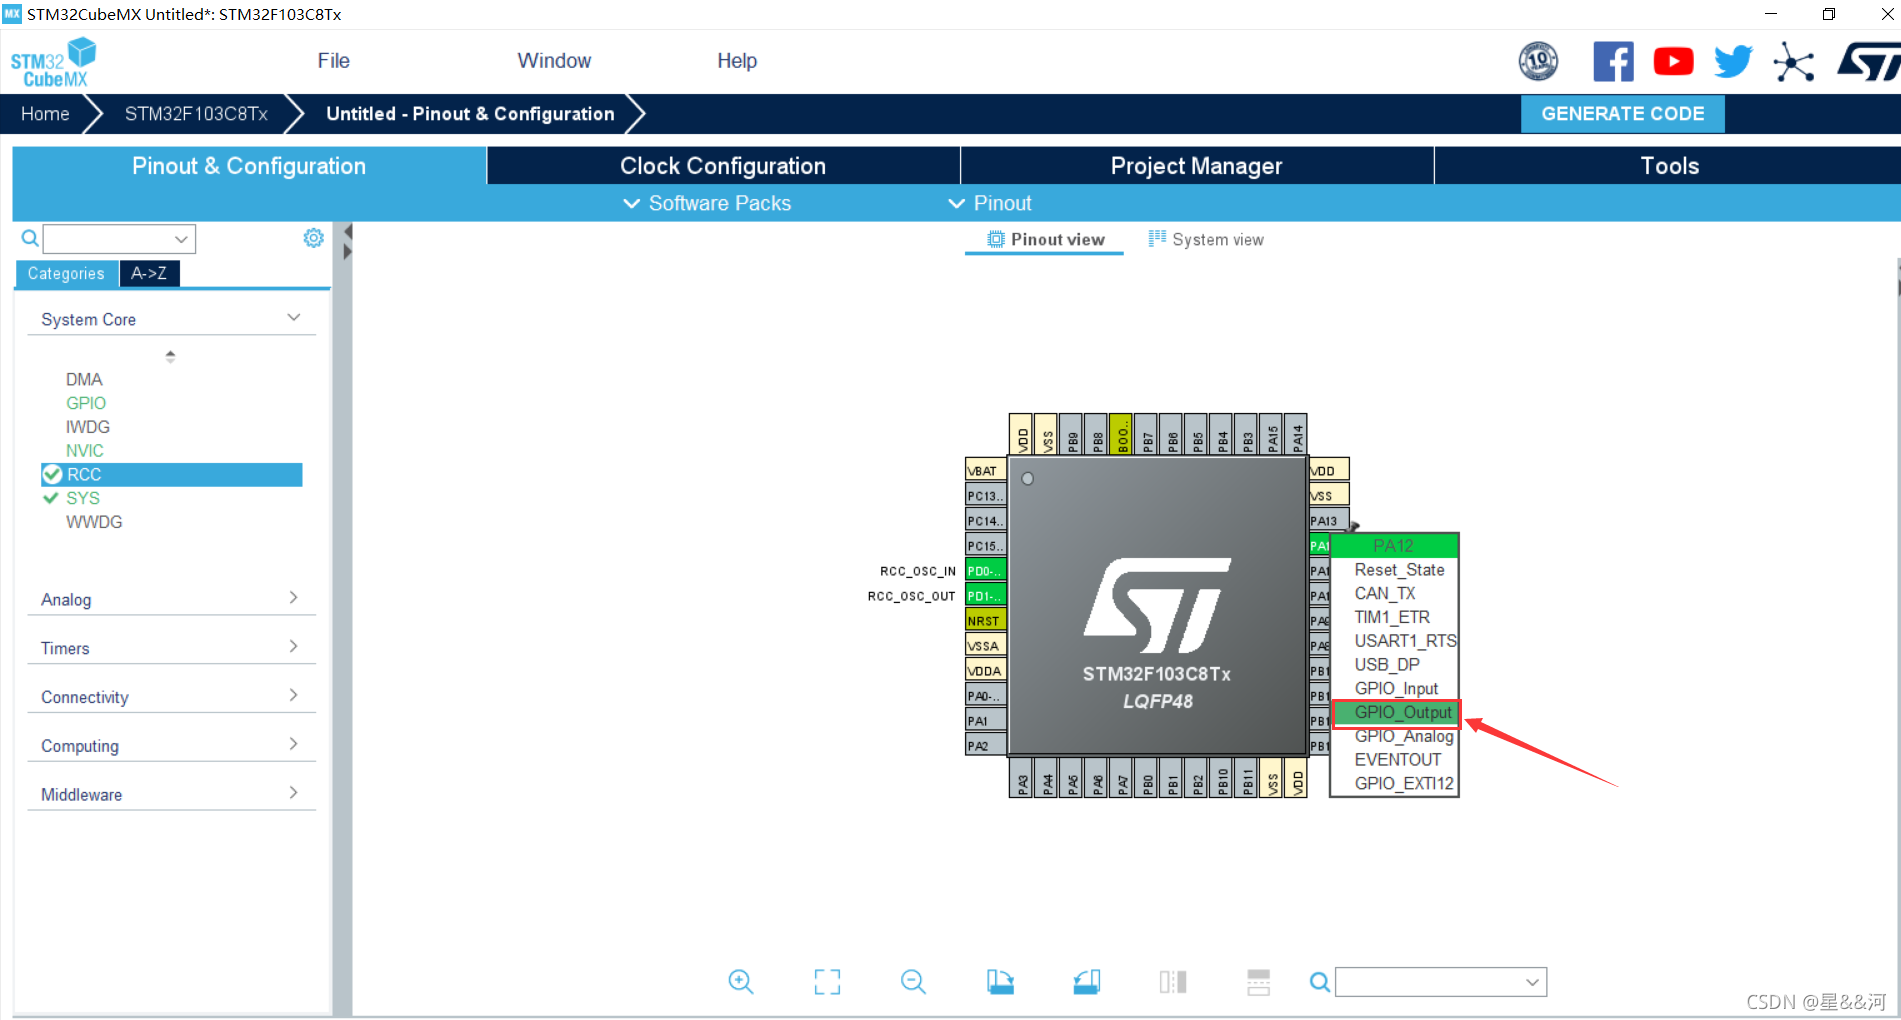Open the Project Manager tab
The width and height of the screenshot is (1901, 1020).
[1196, 165]
